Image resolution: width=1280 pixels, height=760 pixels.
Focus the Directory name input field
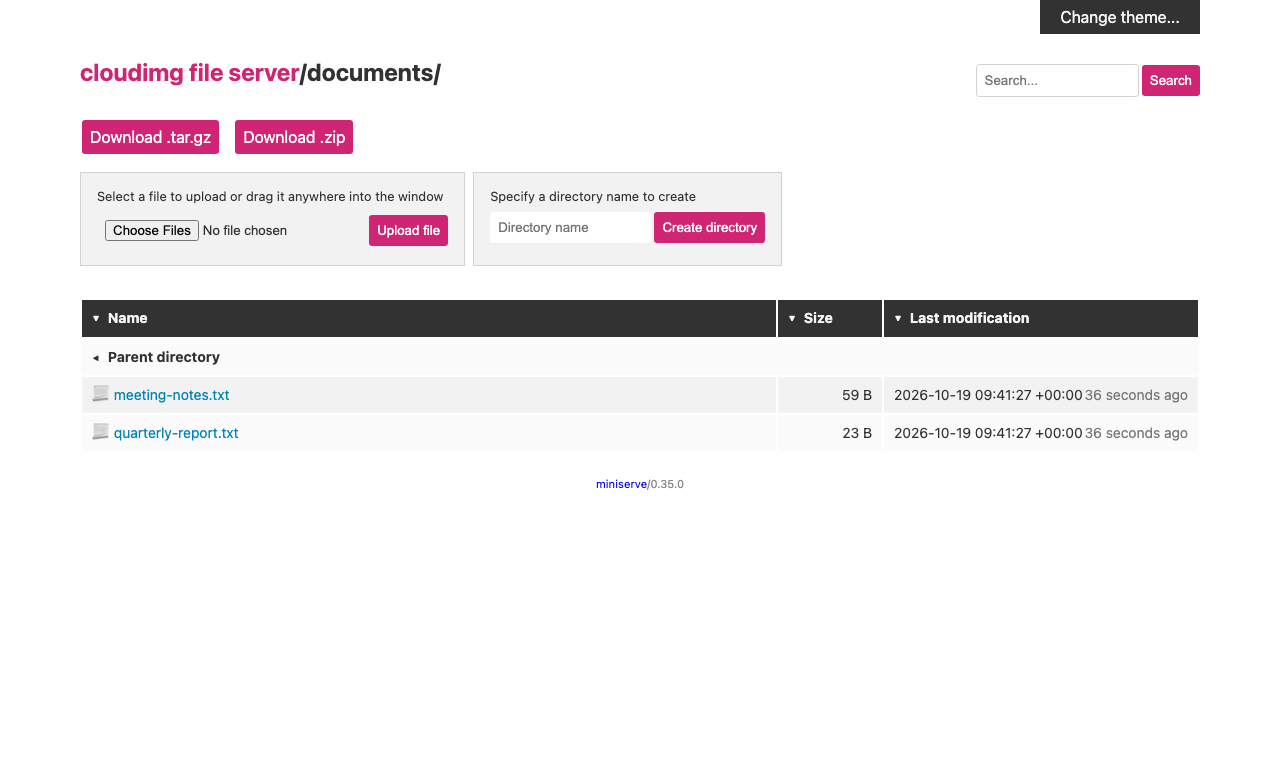pyautogui.click(x=570, y=227)
